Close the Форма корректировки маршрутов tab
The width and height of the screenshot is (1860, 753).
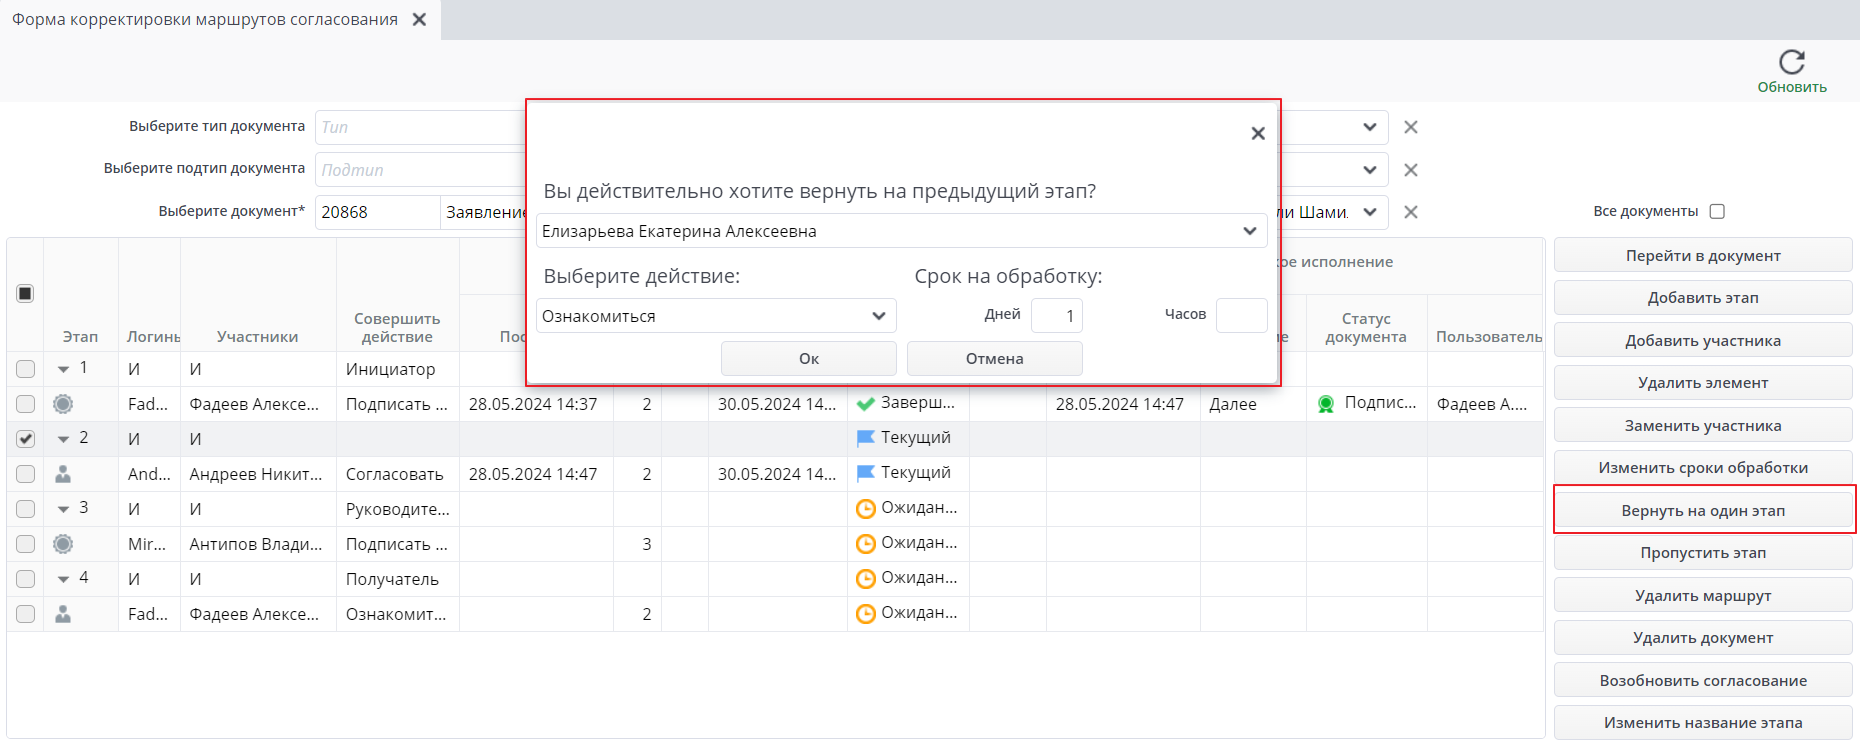pyautogui.click(x=420, y=19)
